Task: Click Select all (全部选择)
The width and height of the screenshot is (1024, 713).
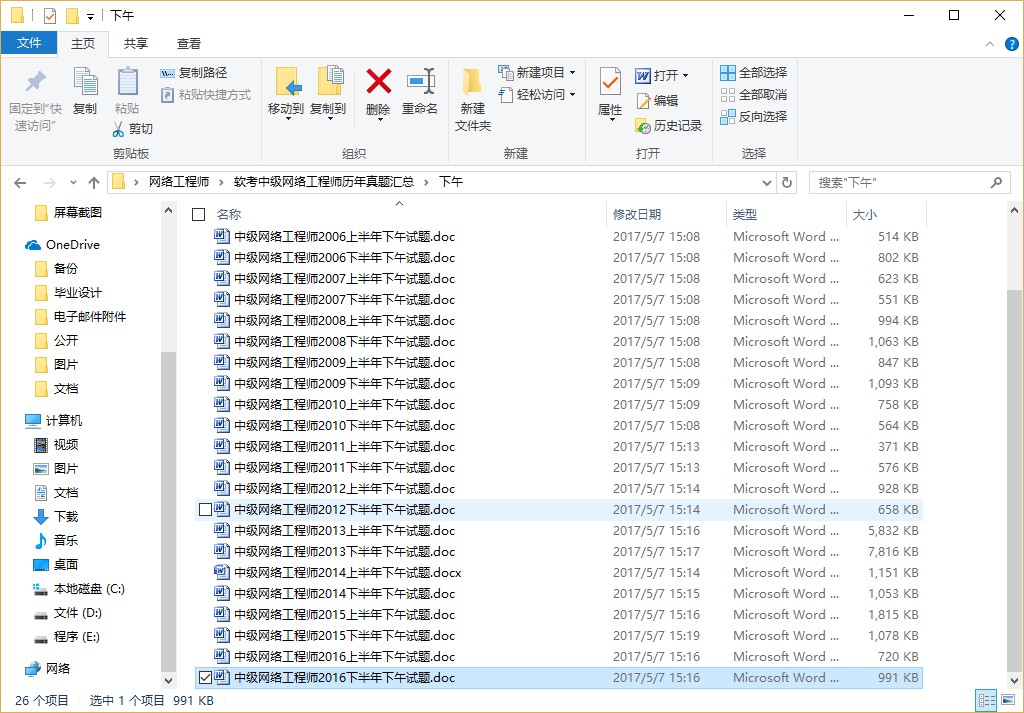Action: pyautogui.click(x=754, y=72)
